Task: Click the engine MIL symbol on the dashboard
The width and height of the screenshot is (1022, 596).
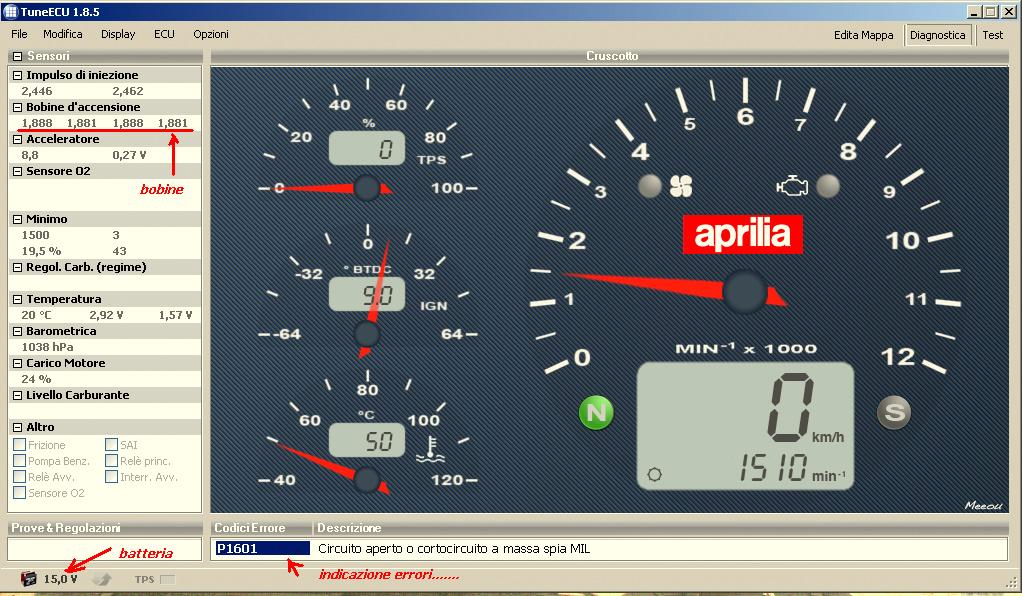Action: pos(792,186)
